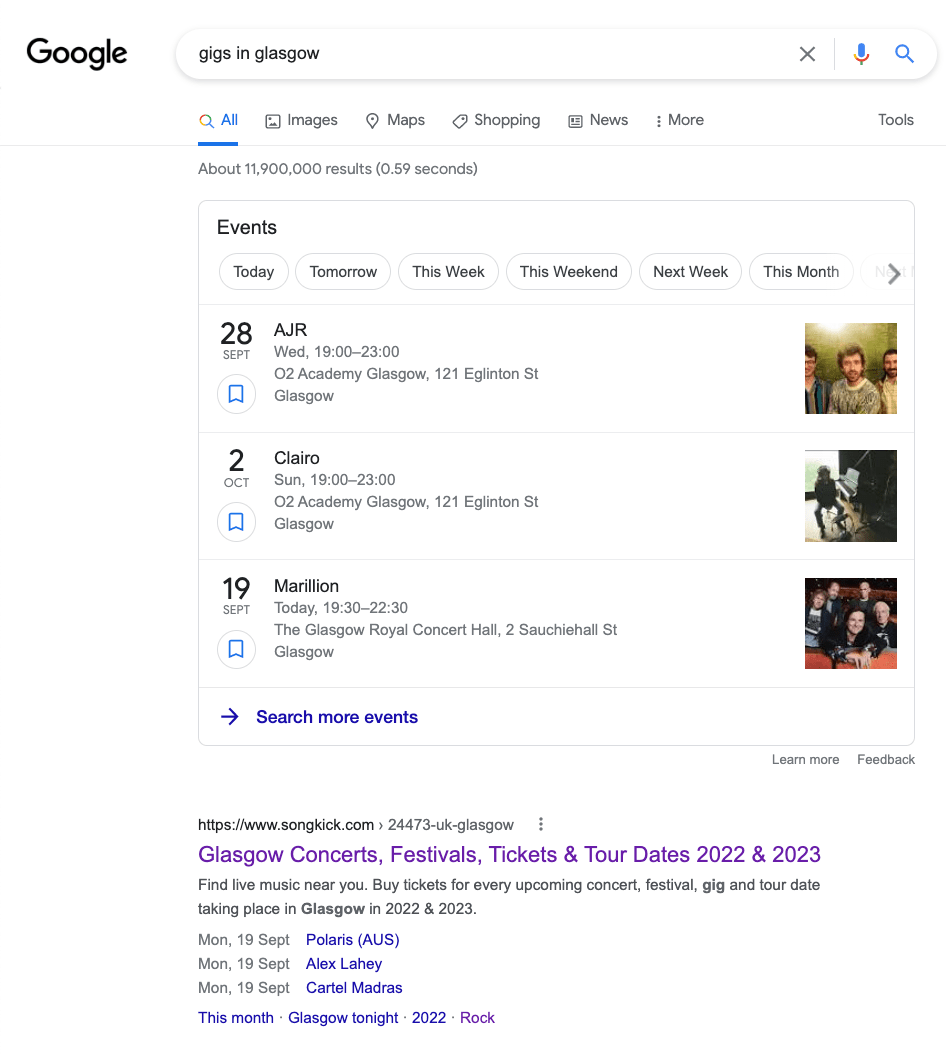Image resolution: width=946 pixels, height=1054 pixels.
Task: Click the blue magnifying glass search icon
Action: (x=904, y=54)
